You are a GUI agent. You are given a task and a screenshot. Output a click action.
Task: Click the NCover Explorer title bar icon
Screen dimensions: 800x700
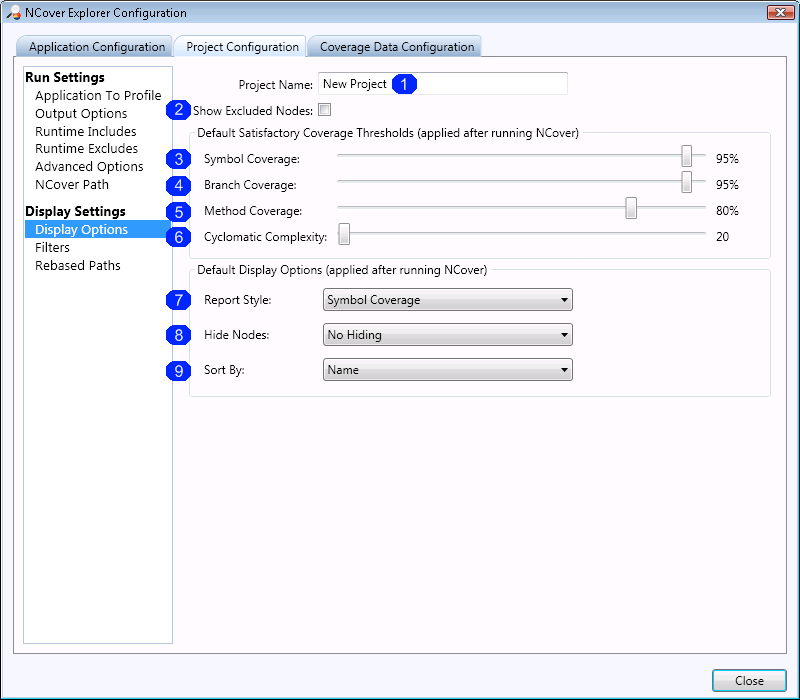click(13, 13)
